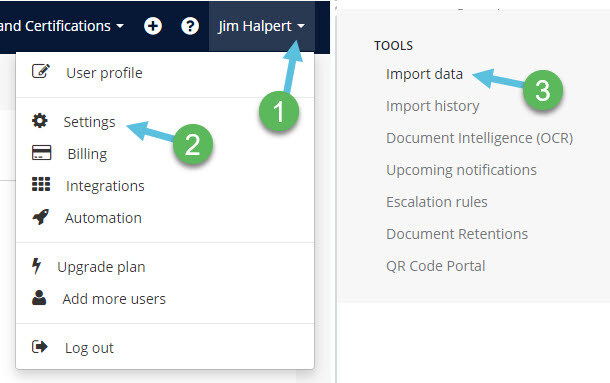This screenshot has width=610, height=383.
Task: Expand the Certifications navbar dropdown caret
Action: point(120,26)
